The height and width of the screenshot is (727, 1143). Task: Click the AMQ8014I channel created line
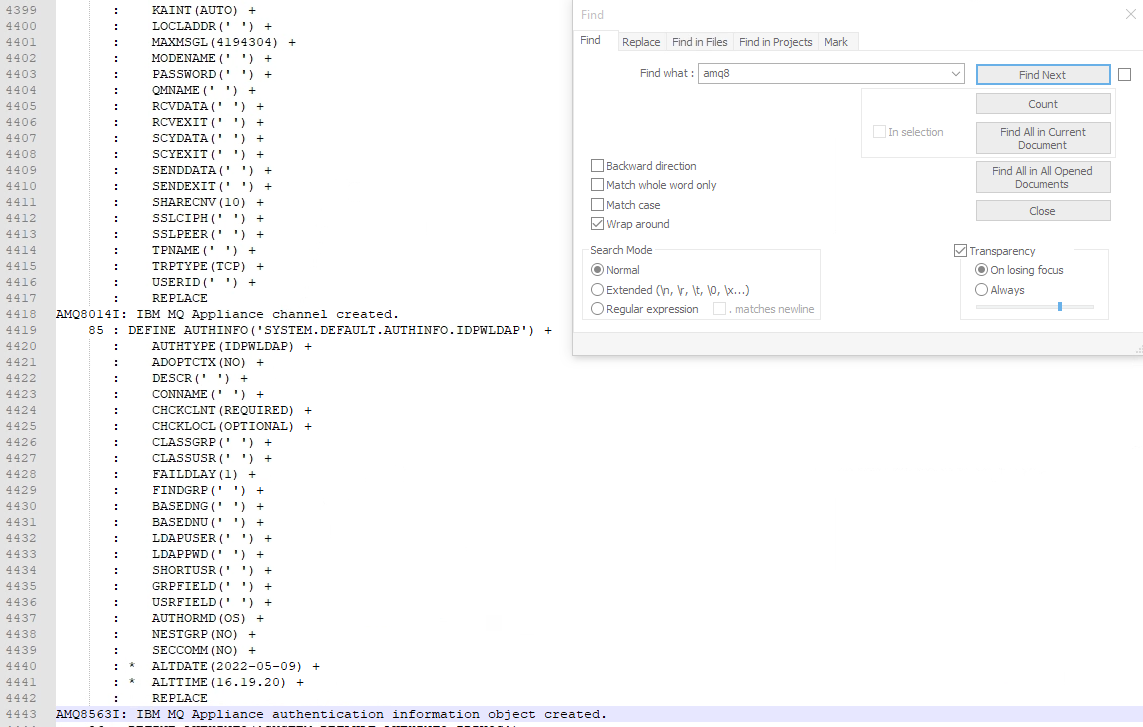(227, 314)
